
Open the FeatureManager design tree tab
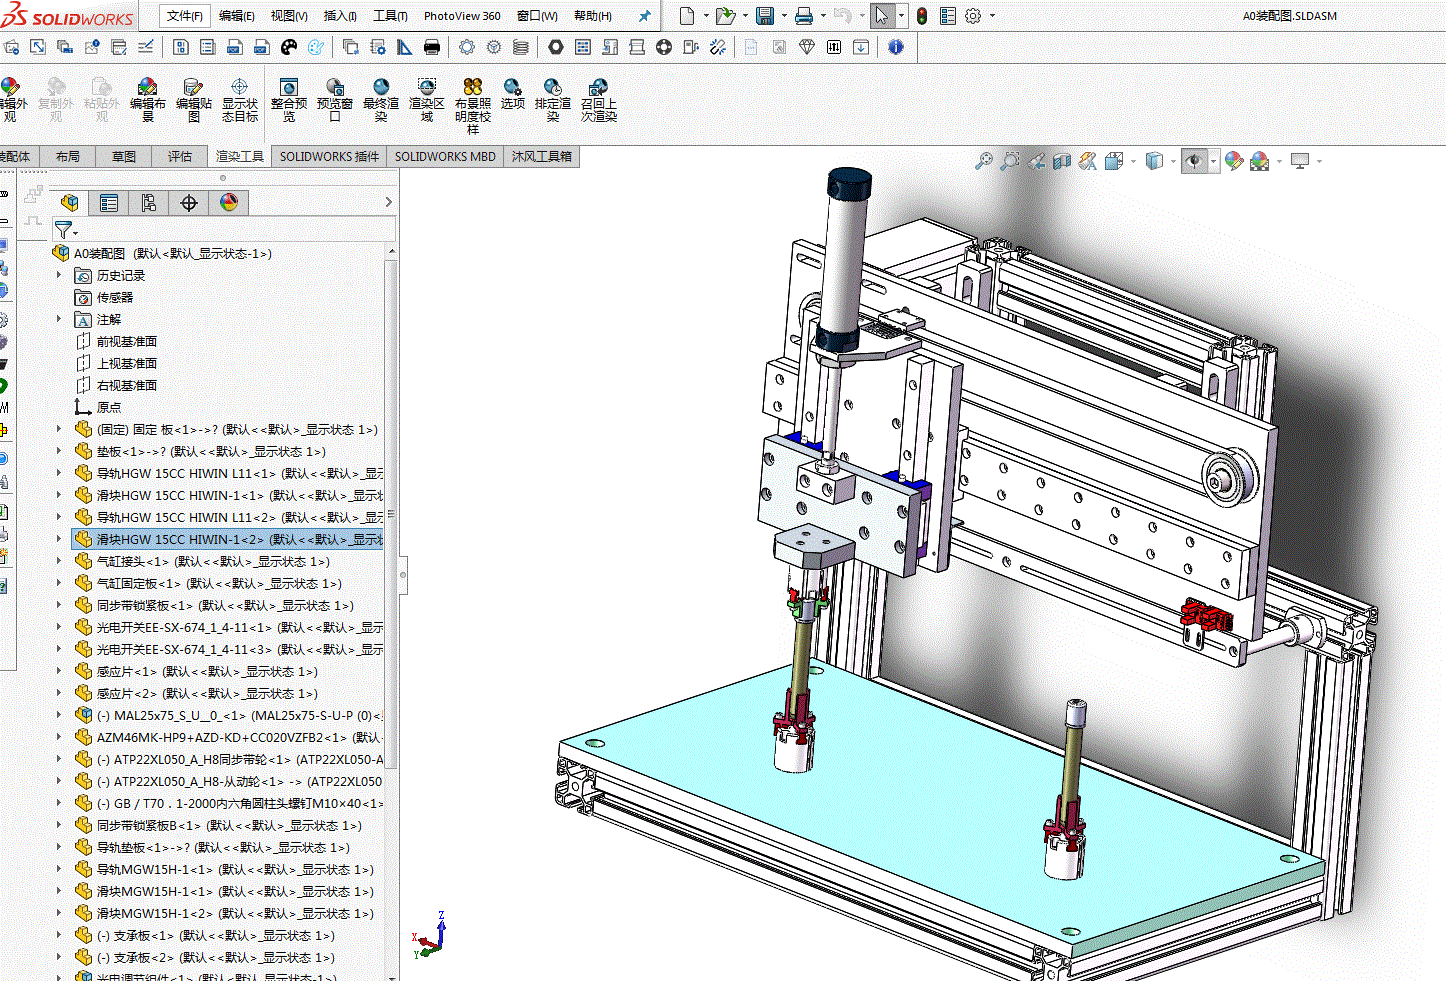tap(69, 203)
